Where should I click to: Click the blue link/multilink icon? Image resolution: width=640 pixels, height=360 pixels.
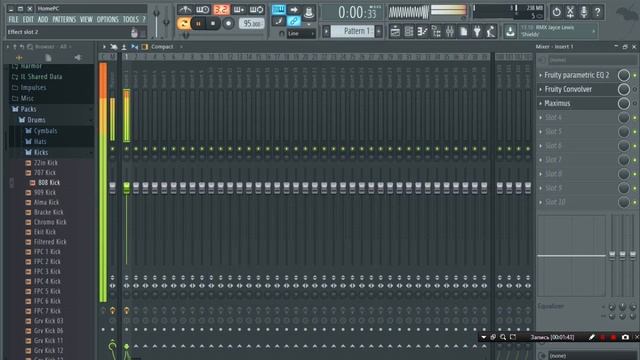(x=293, y=21)
